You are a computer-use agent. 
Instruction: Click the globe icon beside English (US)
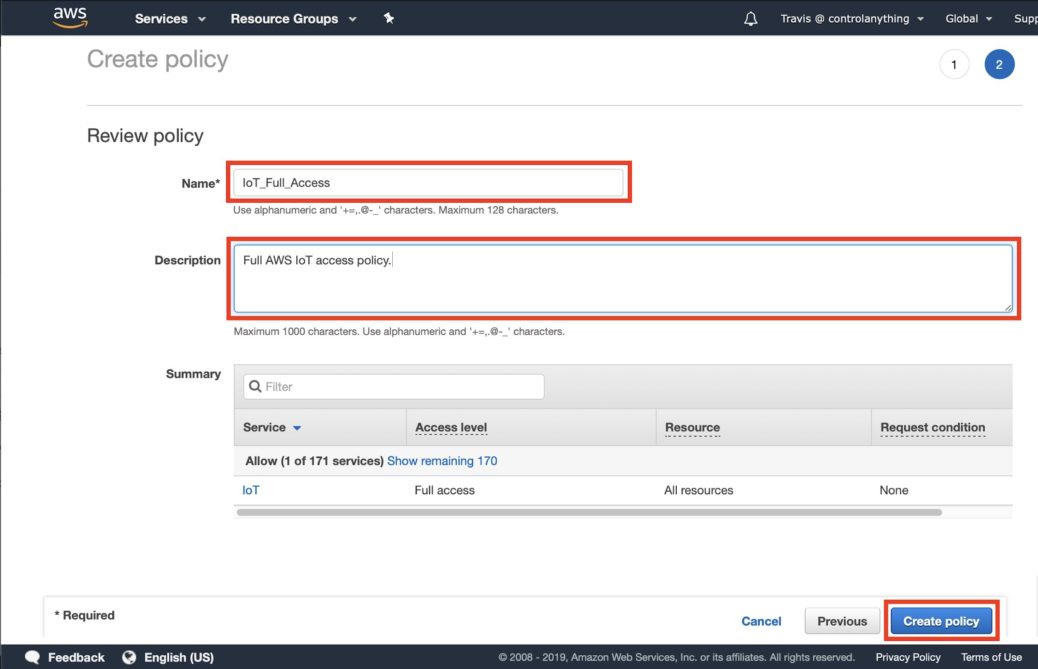coord(128,657)
